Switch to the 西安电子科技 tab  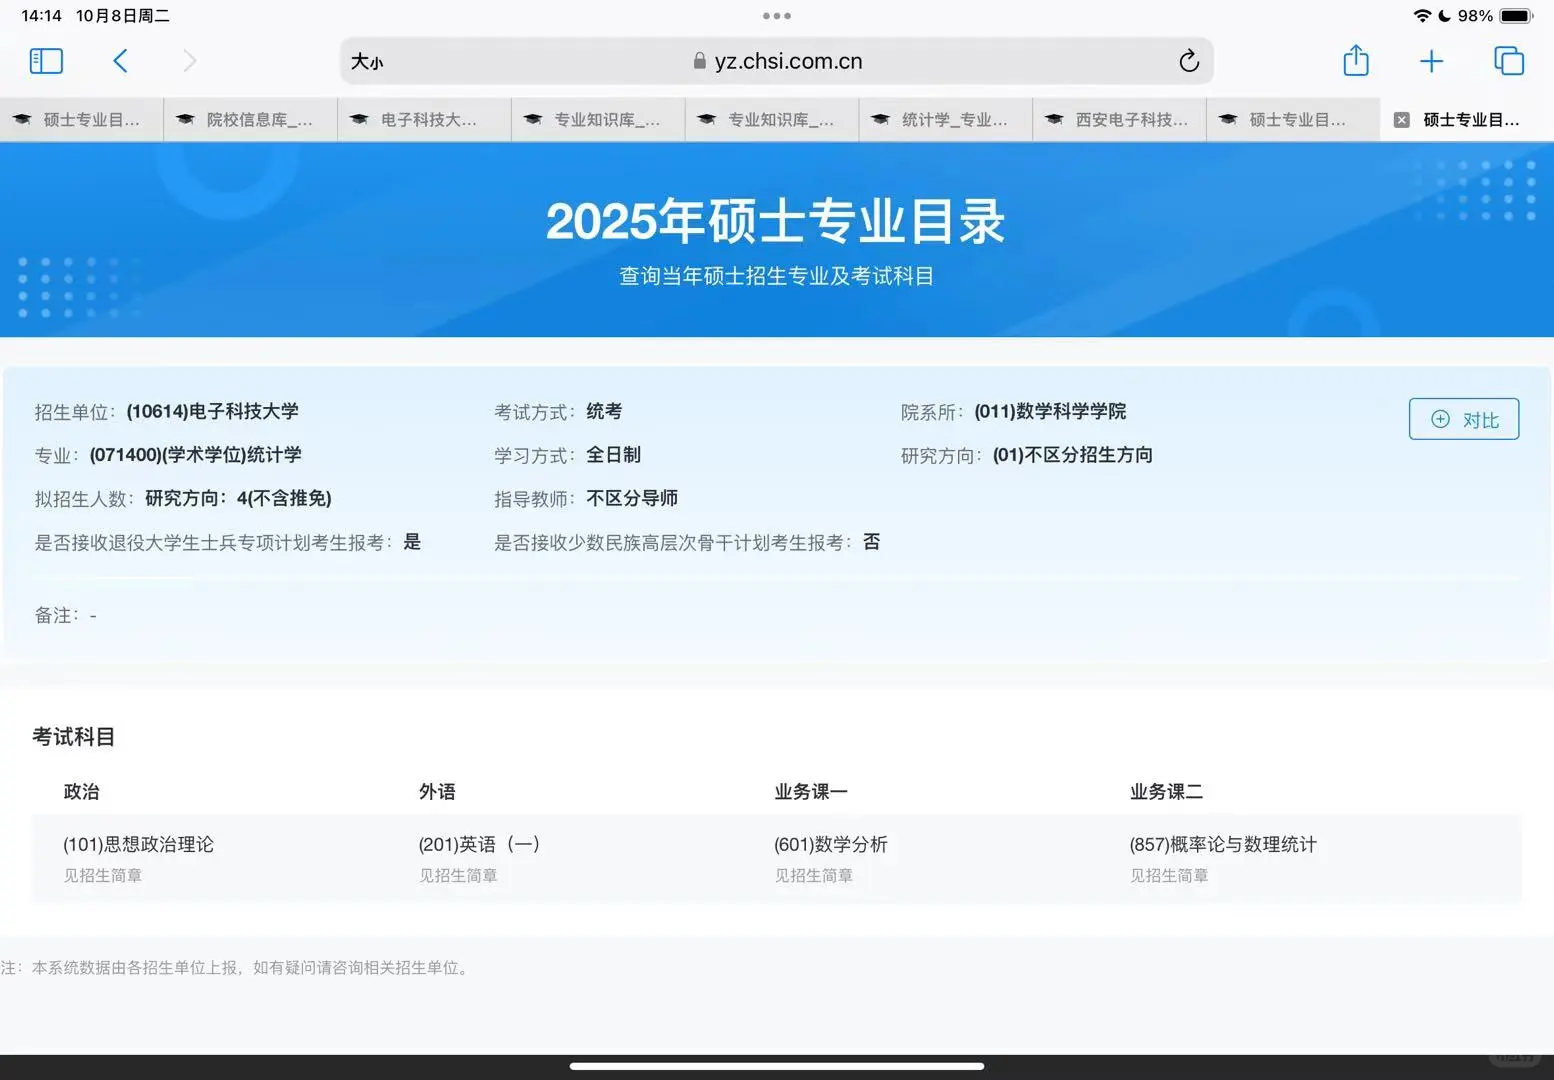1118,119
